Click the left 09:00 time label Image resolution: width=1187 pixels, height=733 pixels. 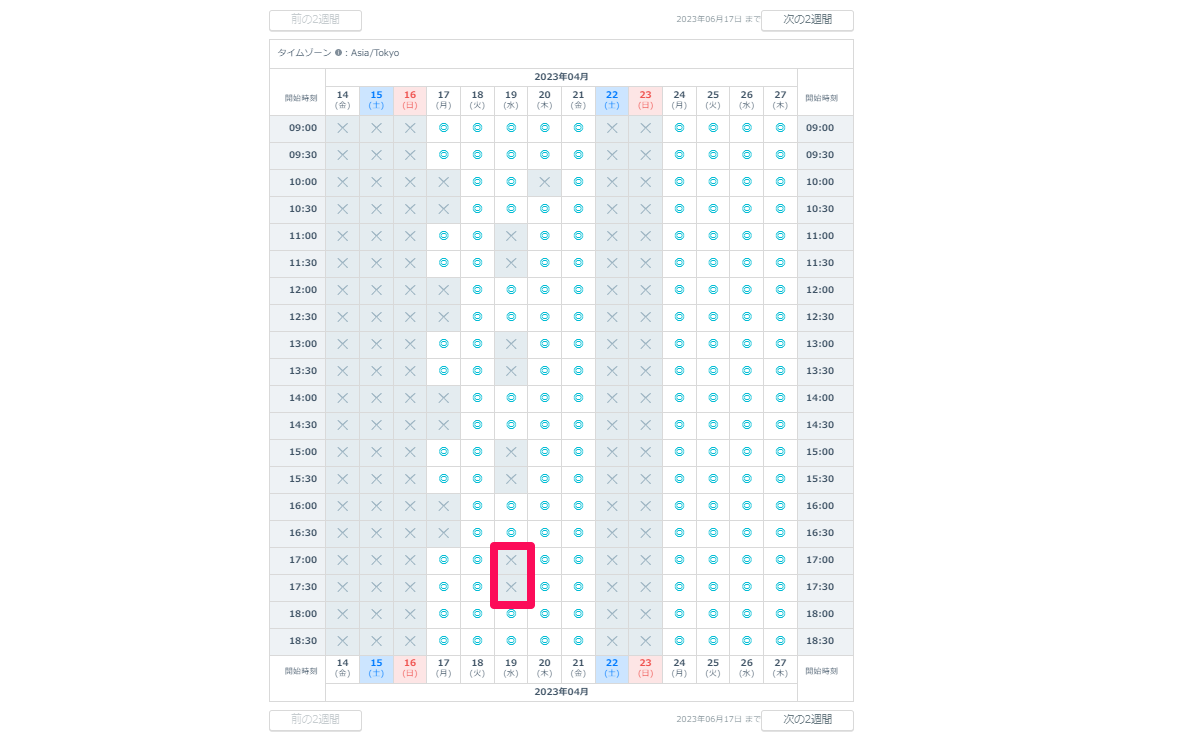click(x=303, y=128)
